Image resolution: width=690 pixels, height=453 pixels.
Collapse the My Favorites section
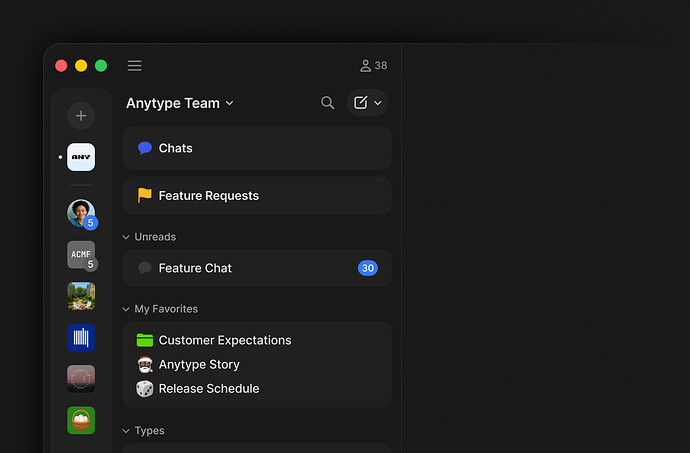point(126,309)
